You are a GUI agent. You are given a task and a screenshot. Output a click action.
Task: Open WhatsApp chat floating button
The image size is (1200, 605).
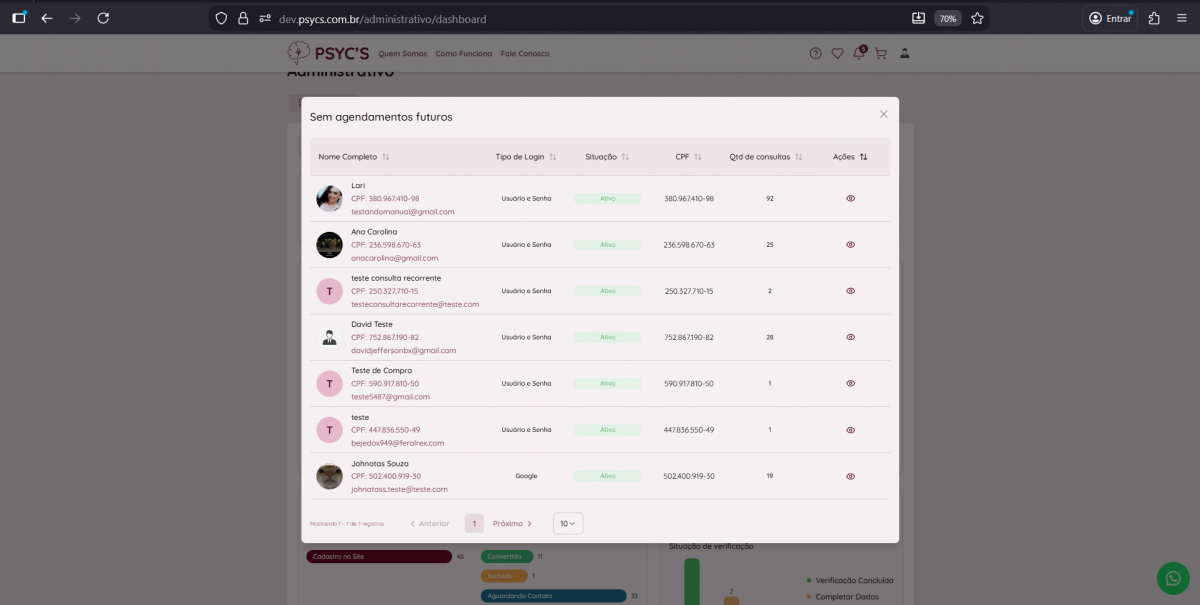(1173, 578)
